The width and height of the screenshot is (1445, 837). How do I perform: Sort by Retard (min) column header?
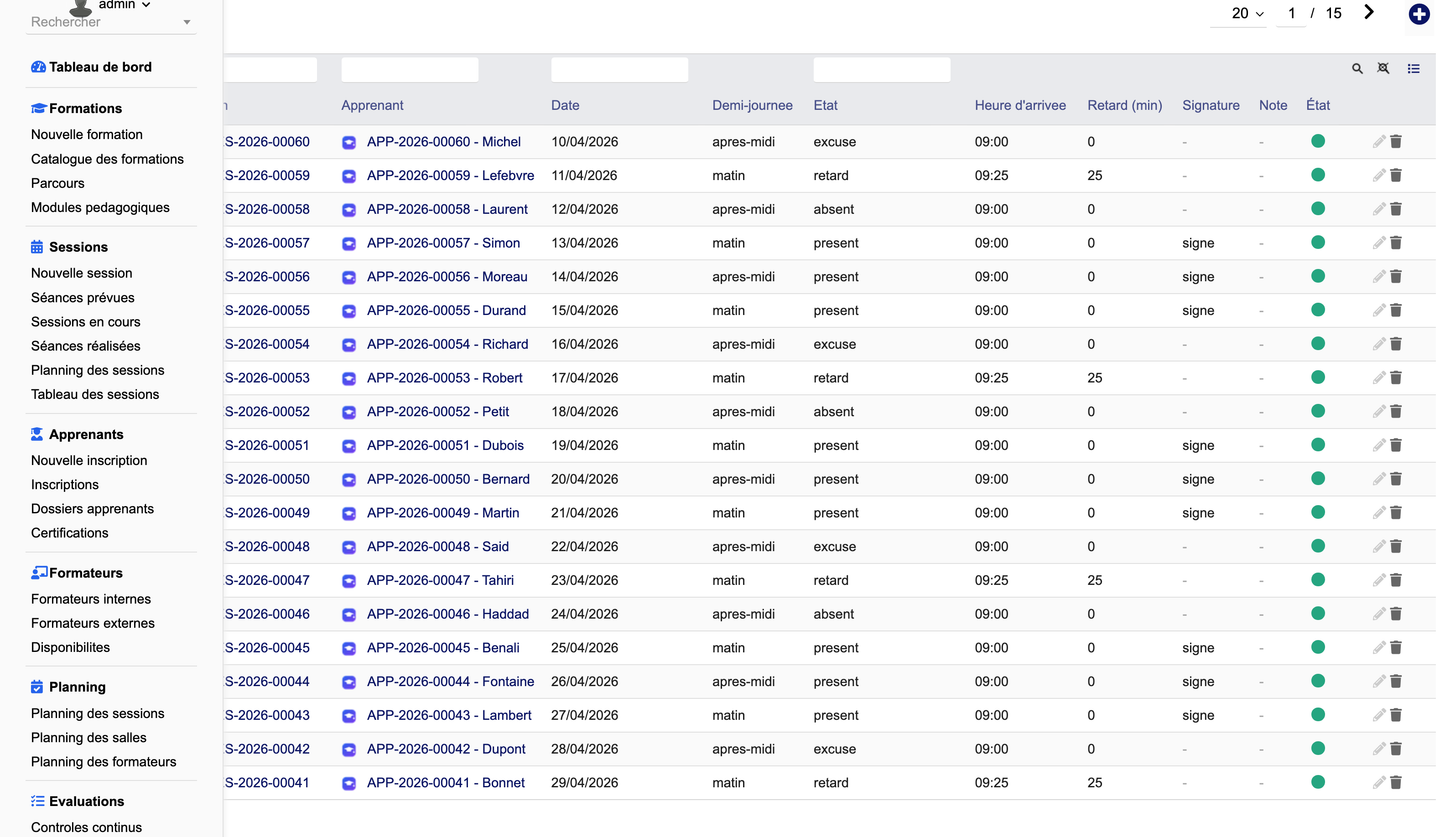[1125, 105]
